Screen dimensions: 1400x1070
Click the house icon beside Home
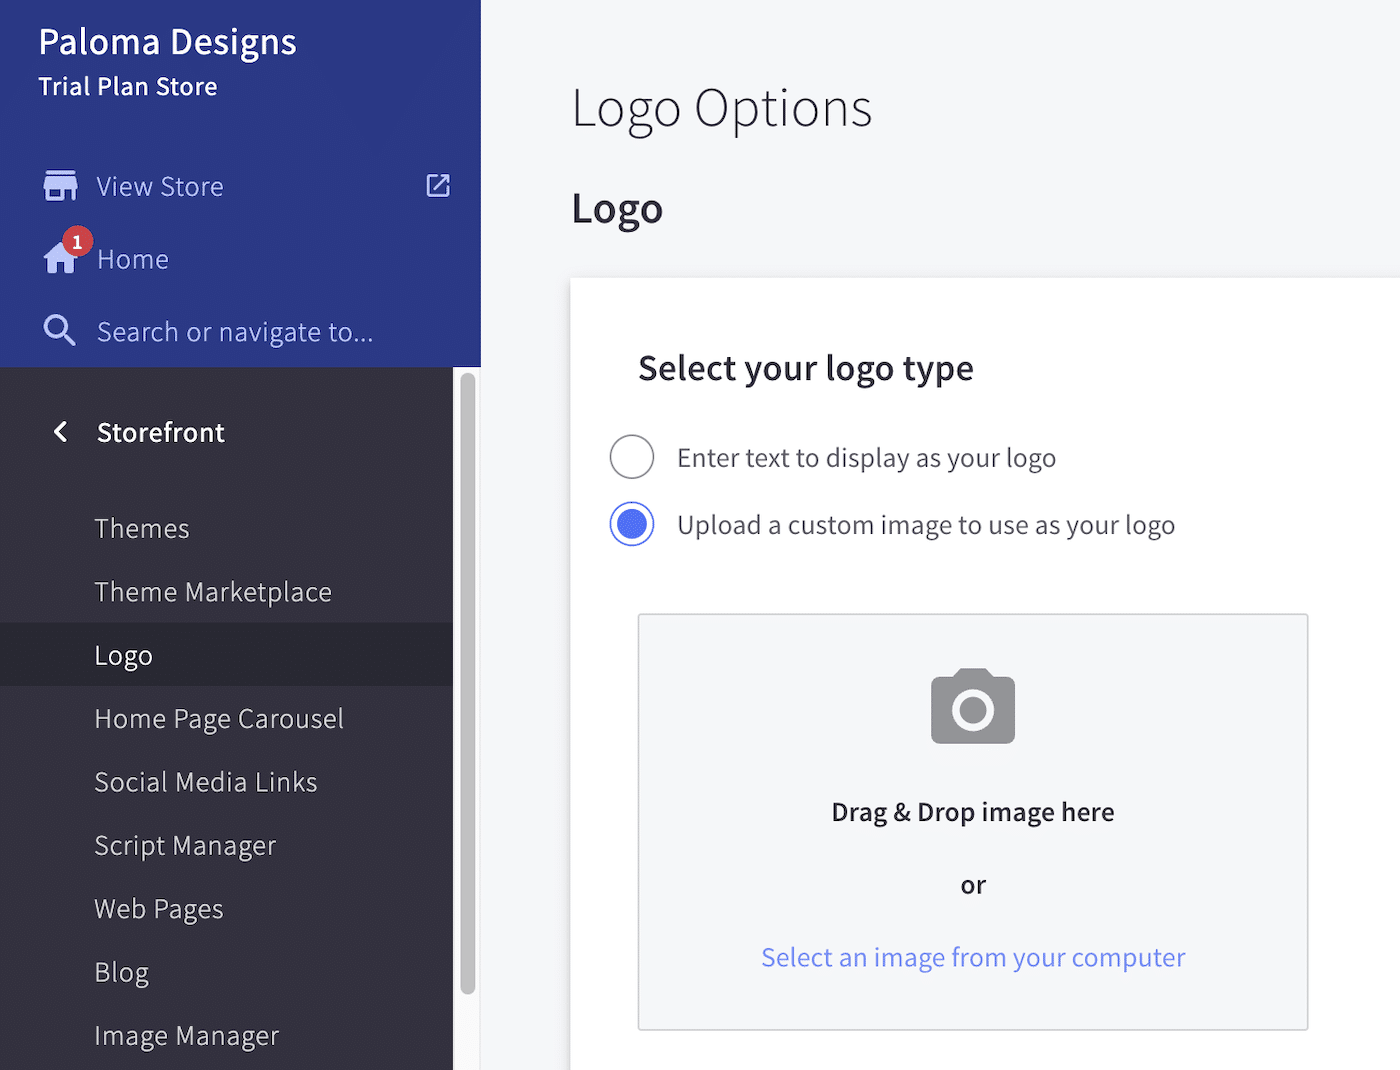tap(60, 258)
